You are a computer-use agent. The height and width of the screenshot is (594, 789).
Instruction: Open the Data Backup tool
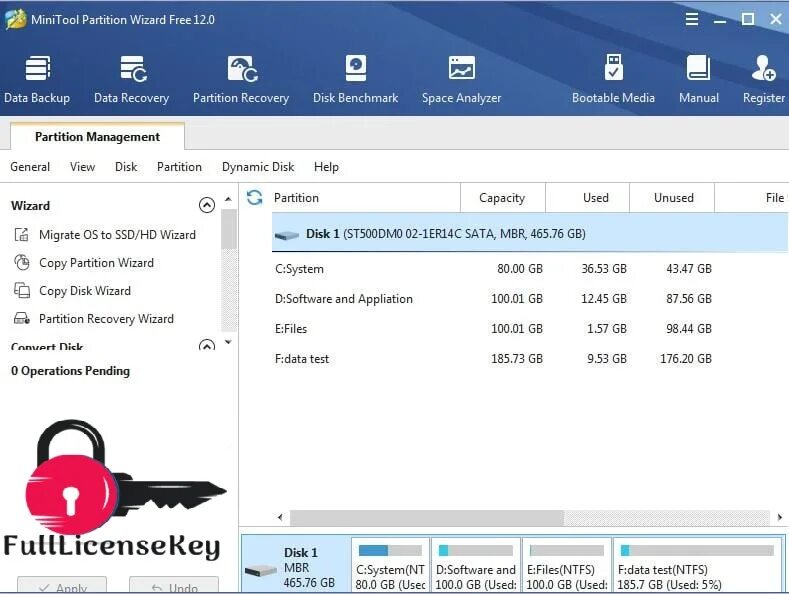37,79
